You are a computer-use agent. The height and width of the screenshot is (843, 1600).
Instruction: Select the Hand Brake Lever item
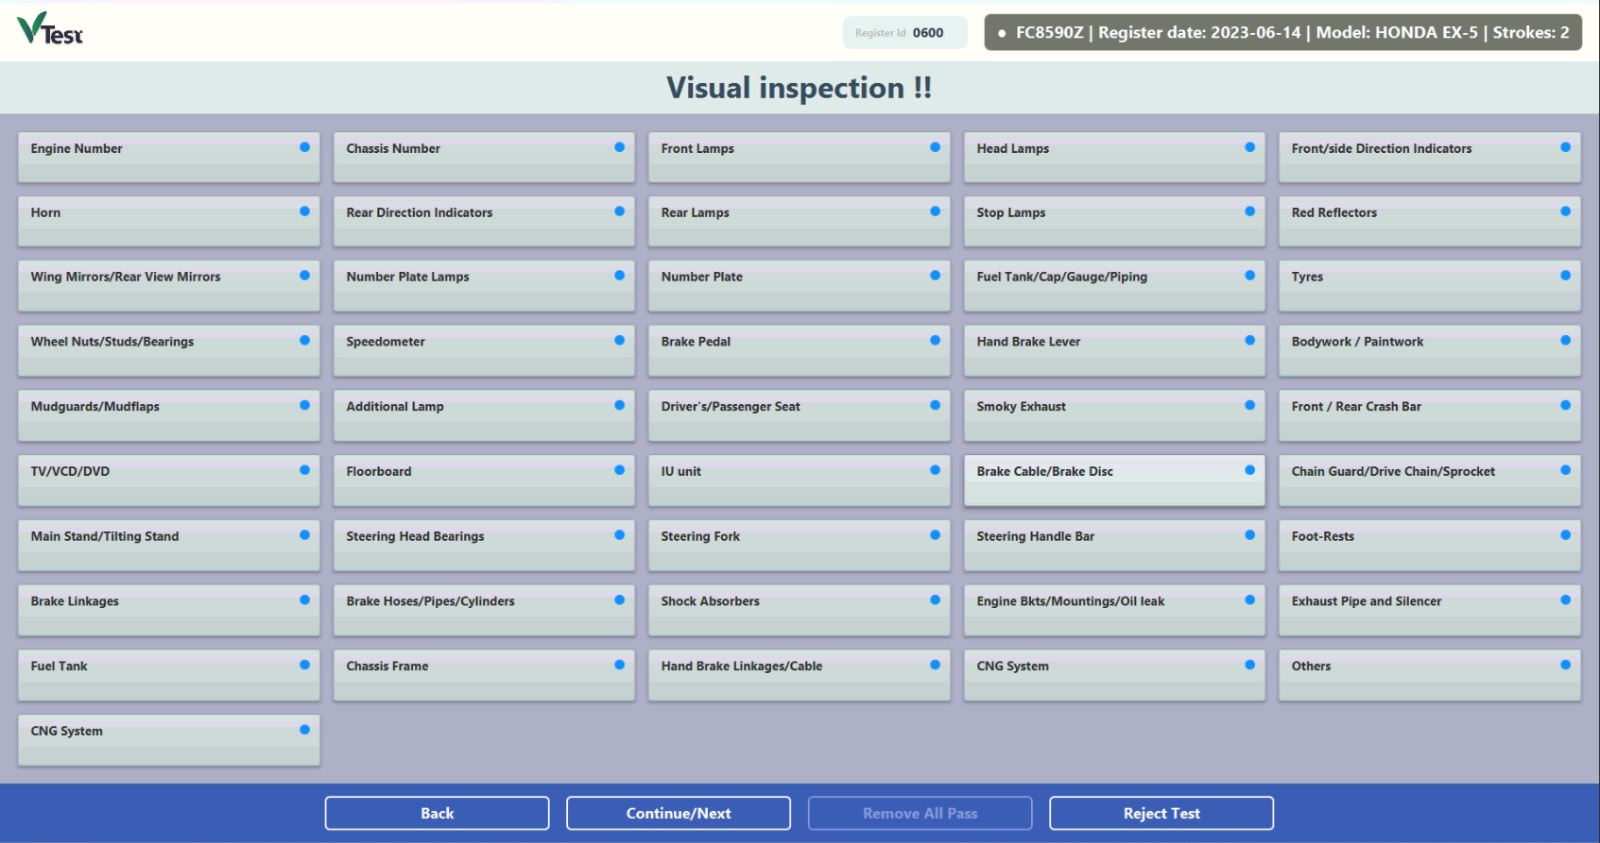[x=1114, y=351]
